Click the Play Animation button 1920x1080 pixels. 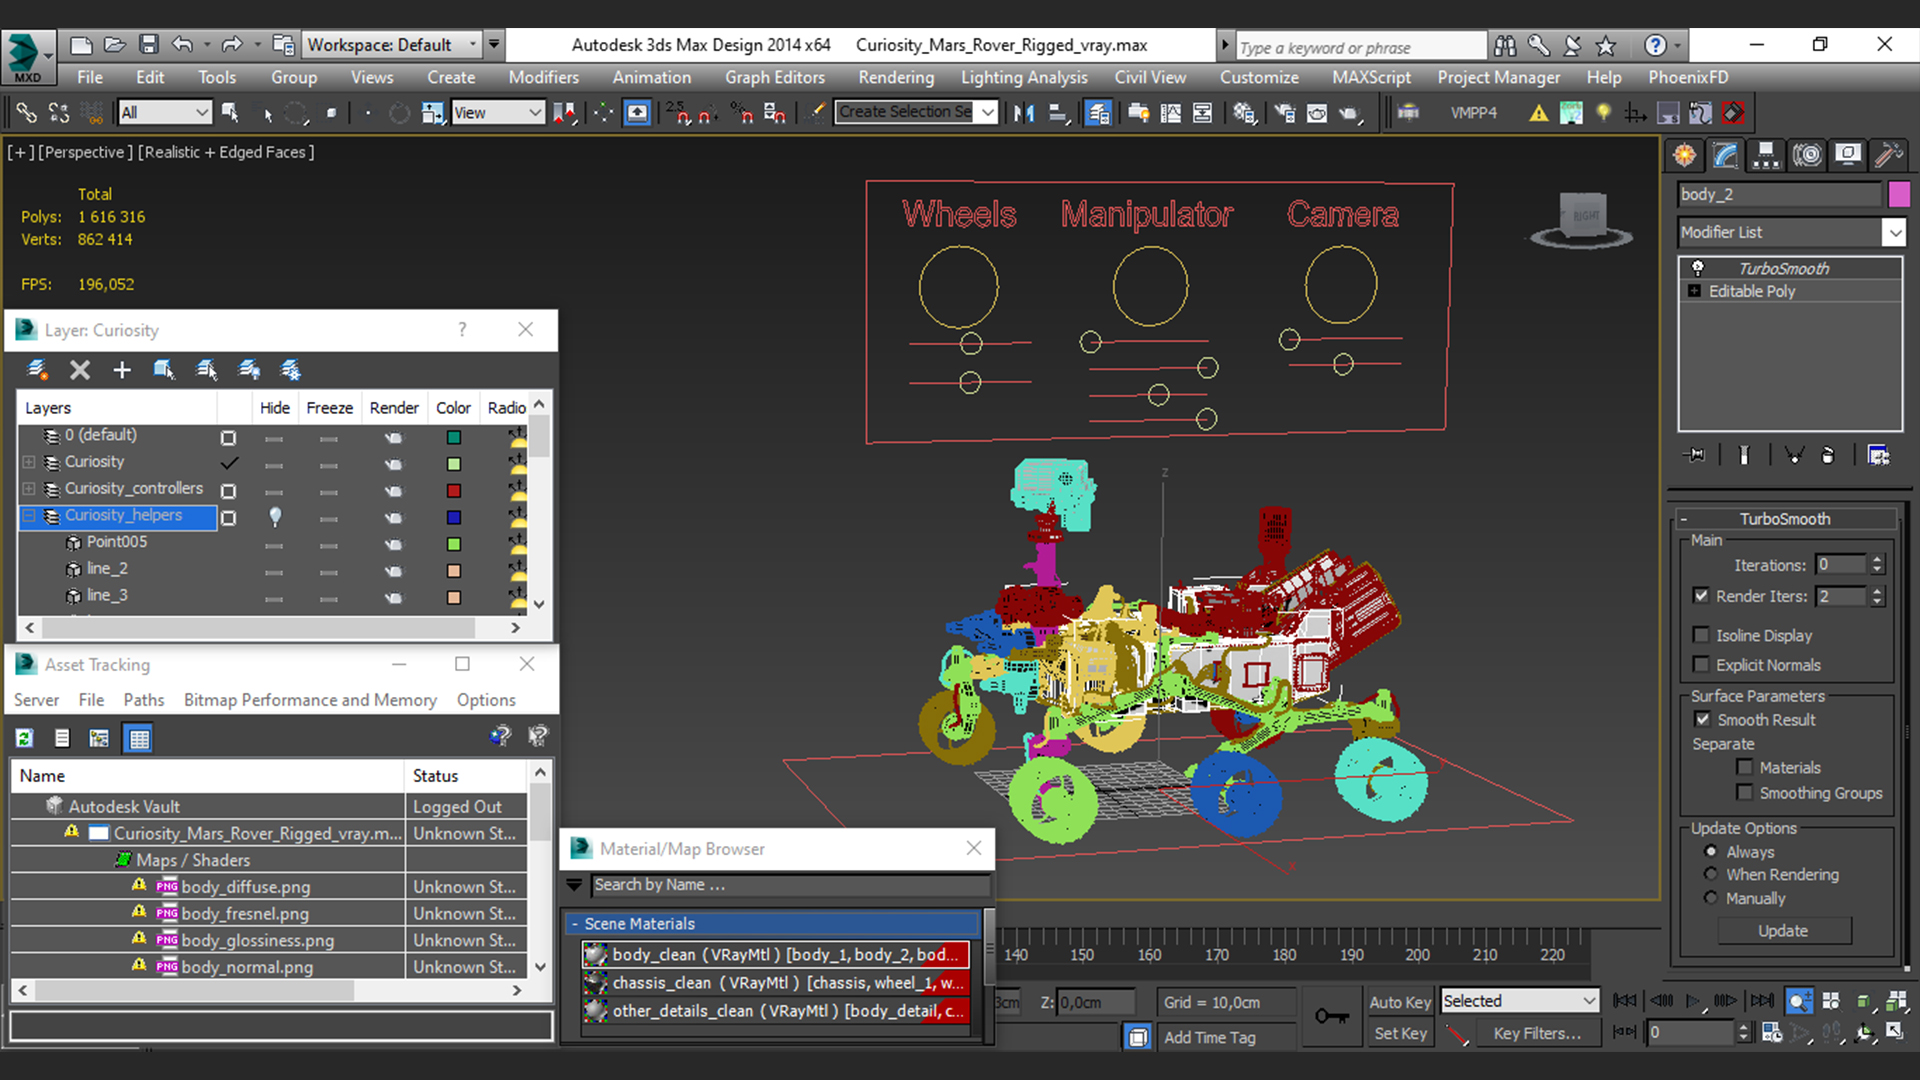[x=1693, y=1001]
